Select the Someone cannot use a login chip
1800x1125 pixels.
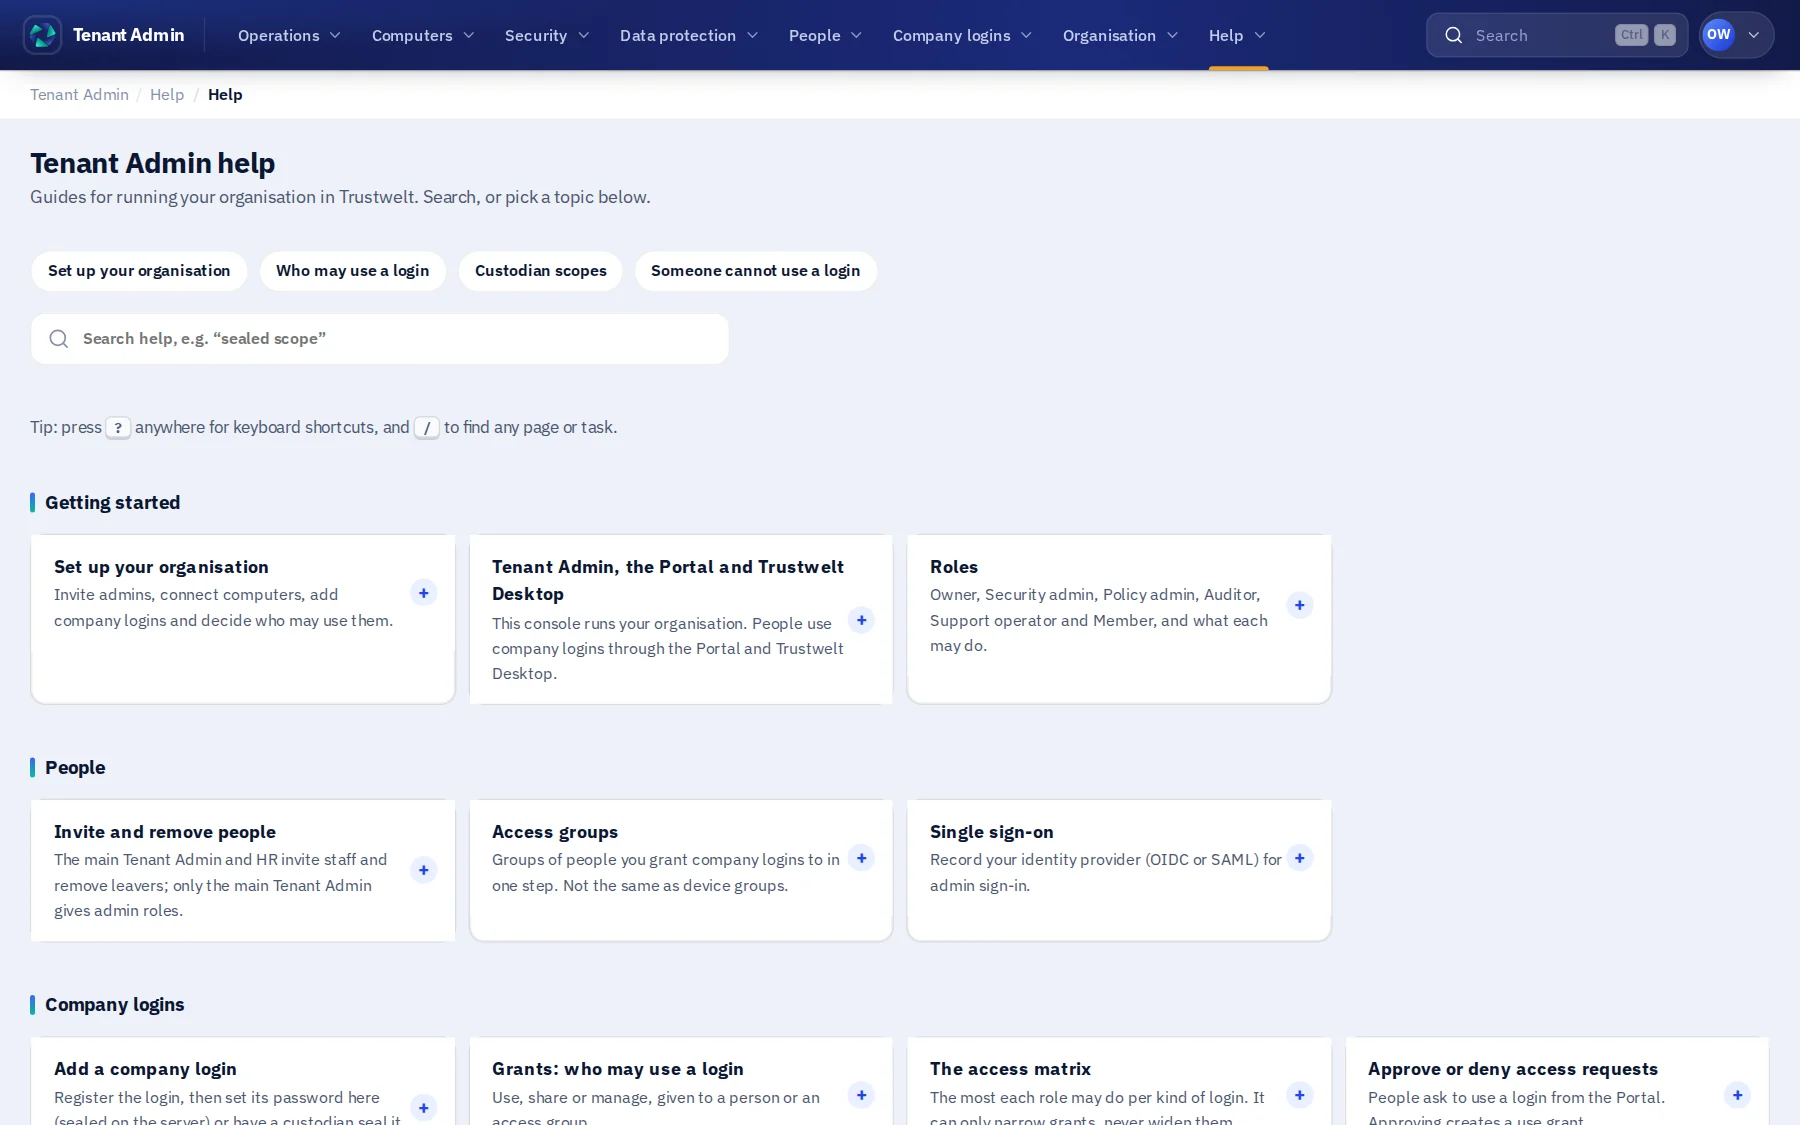(755, 271)
